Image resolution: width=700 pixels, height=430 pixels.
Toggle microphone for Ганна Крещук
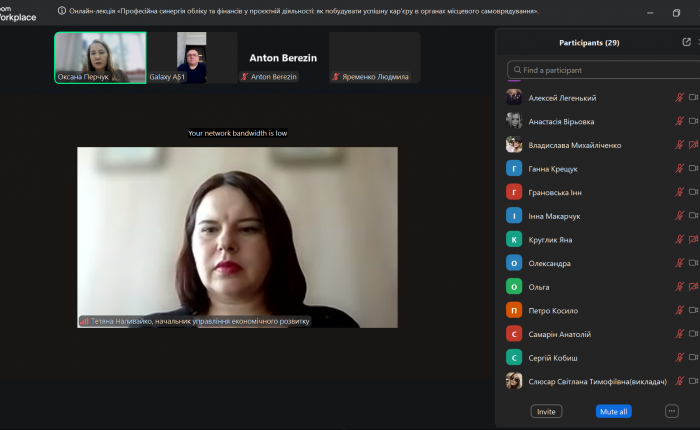(680, 169)
